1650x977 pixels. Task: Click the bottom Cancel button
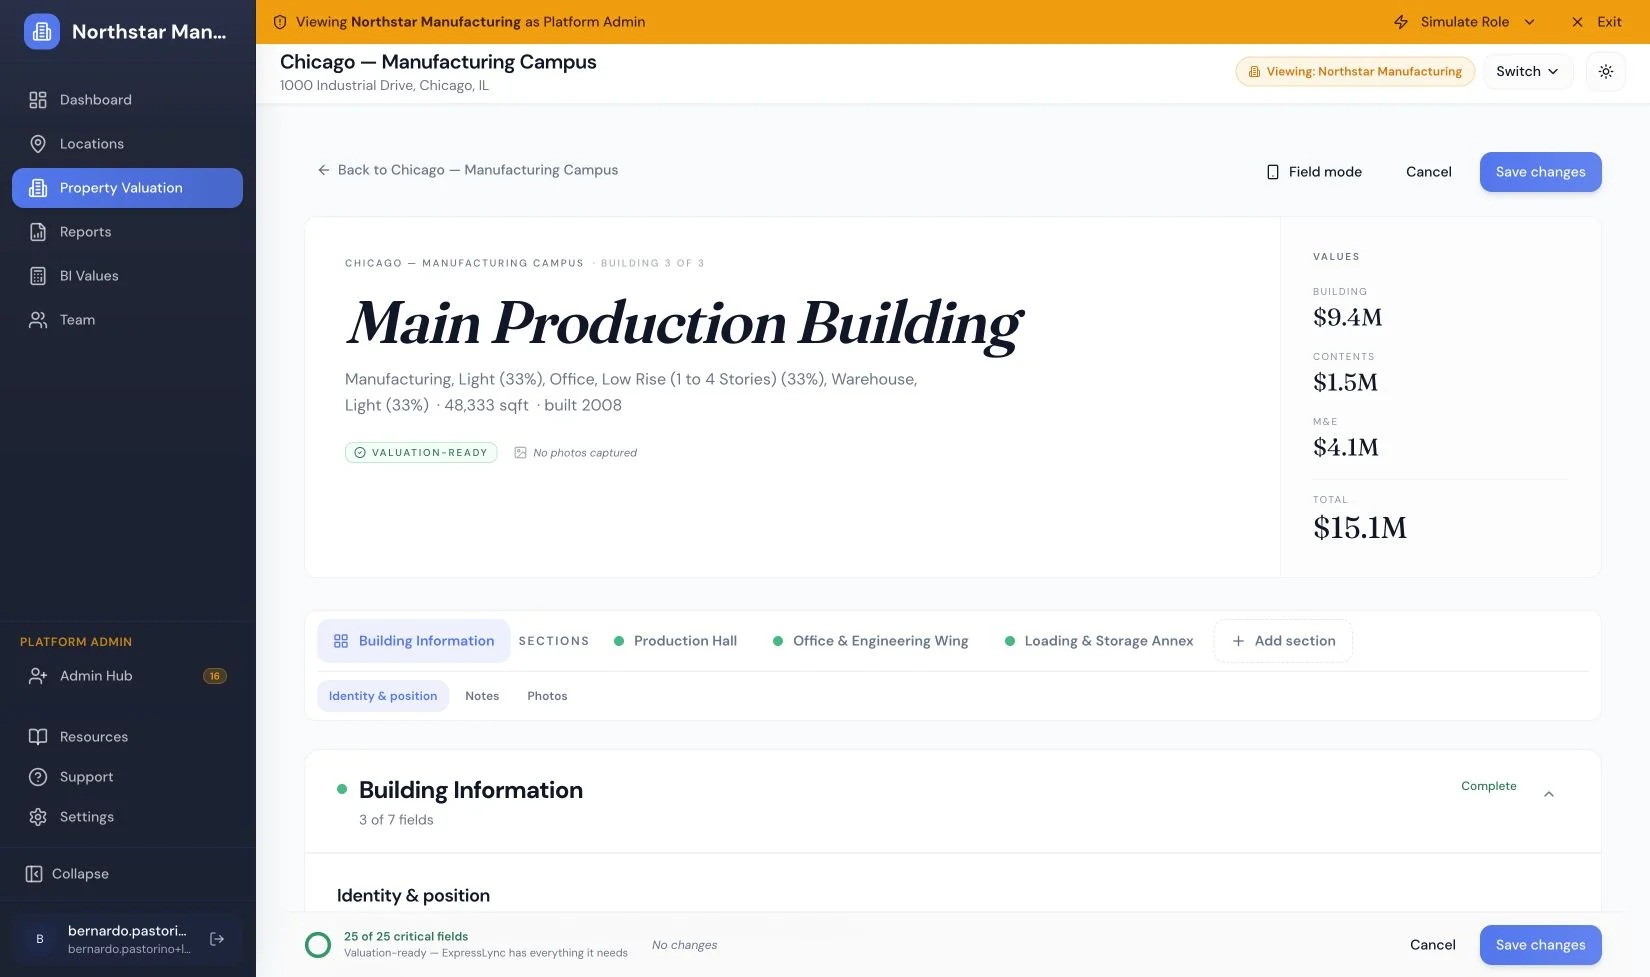tap(1432, 945)
